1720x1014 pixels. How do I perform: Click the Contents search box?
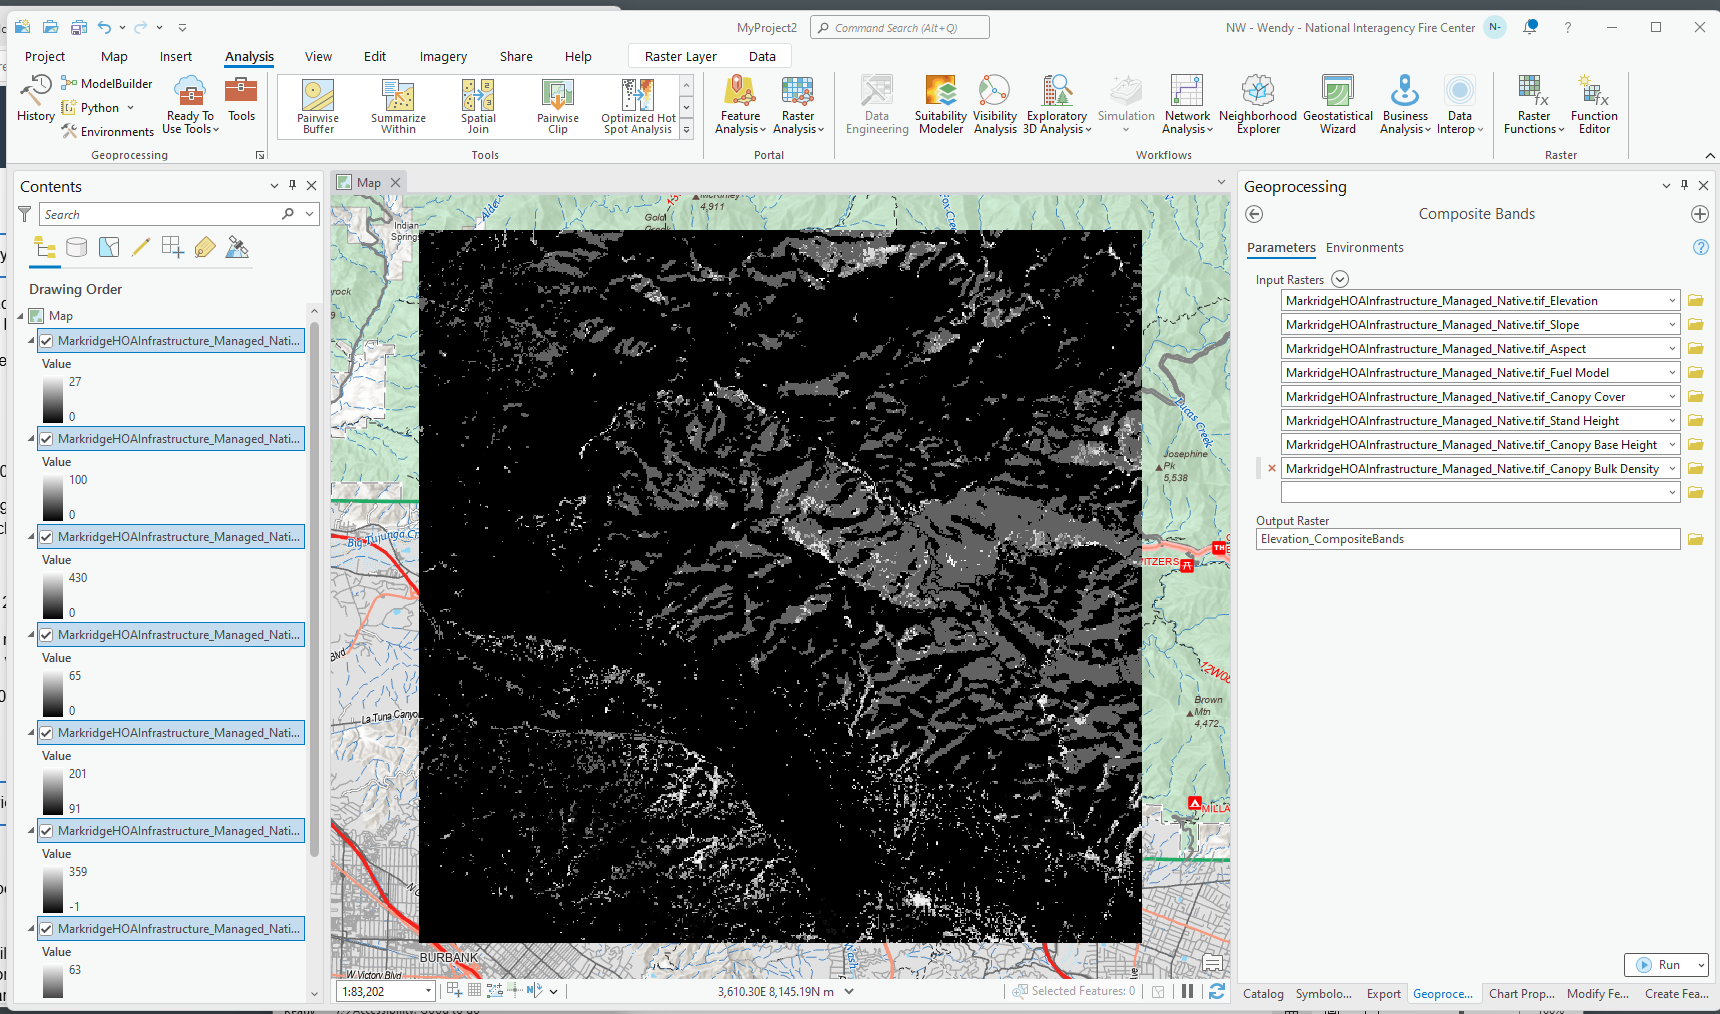pyautogui.click(x=160, y=214)
